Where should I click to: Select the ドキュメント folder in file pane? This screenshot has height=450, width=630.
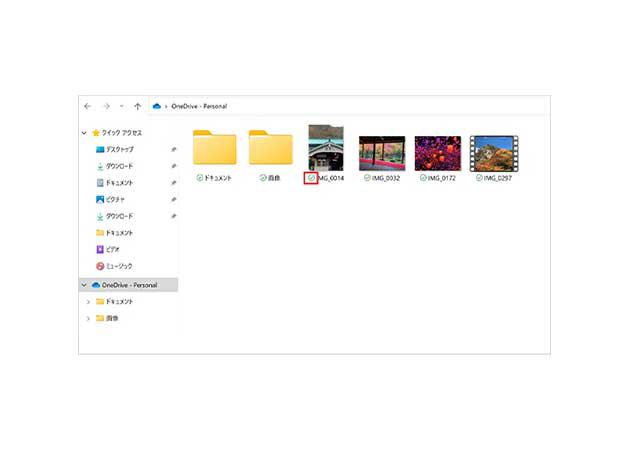pos(215,147)
